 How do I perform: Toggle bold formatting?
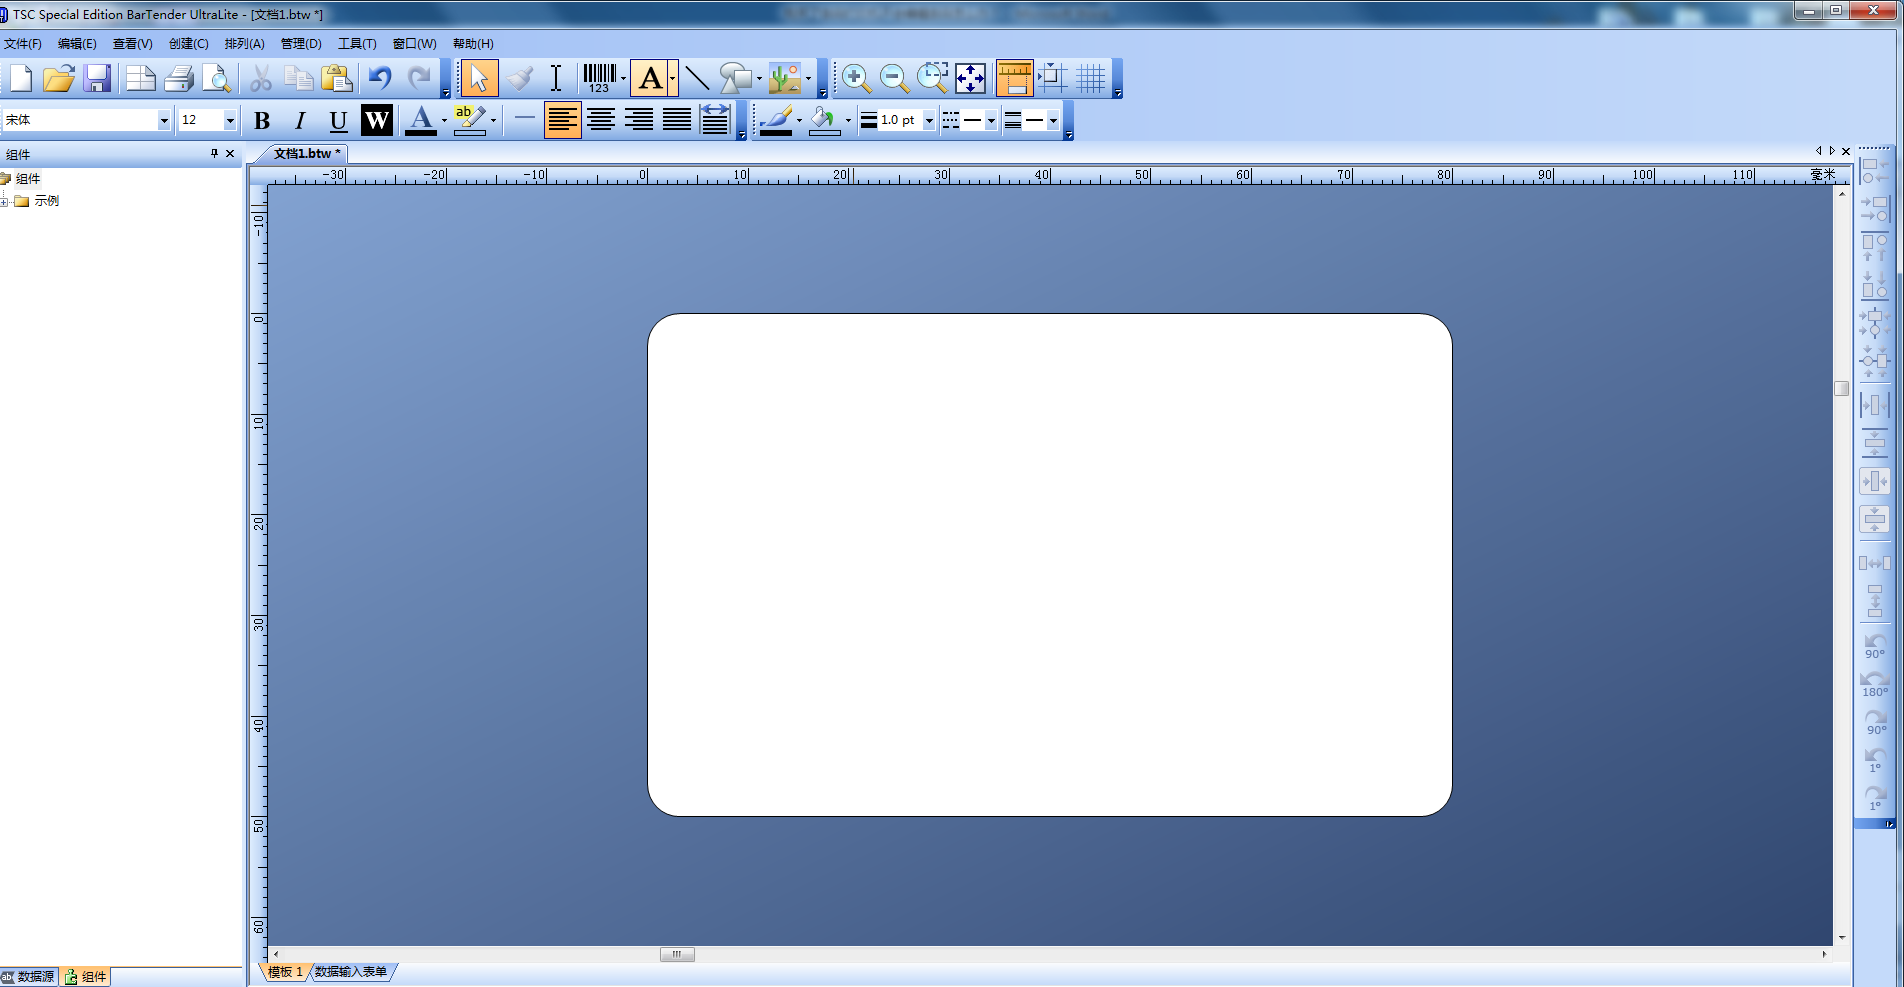262,120
